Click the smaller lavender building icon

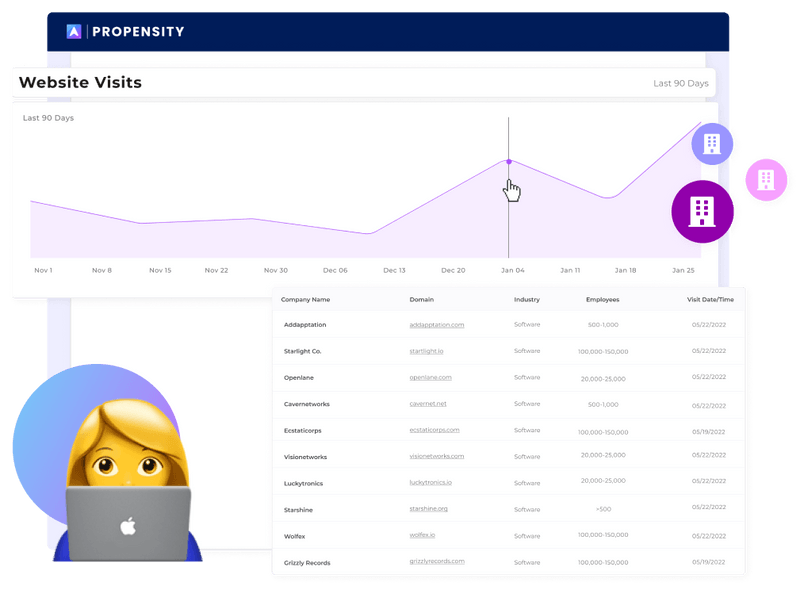[x=710, y=144]
